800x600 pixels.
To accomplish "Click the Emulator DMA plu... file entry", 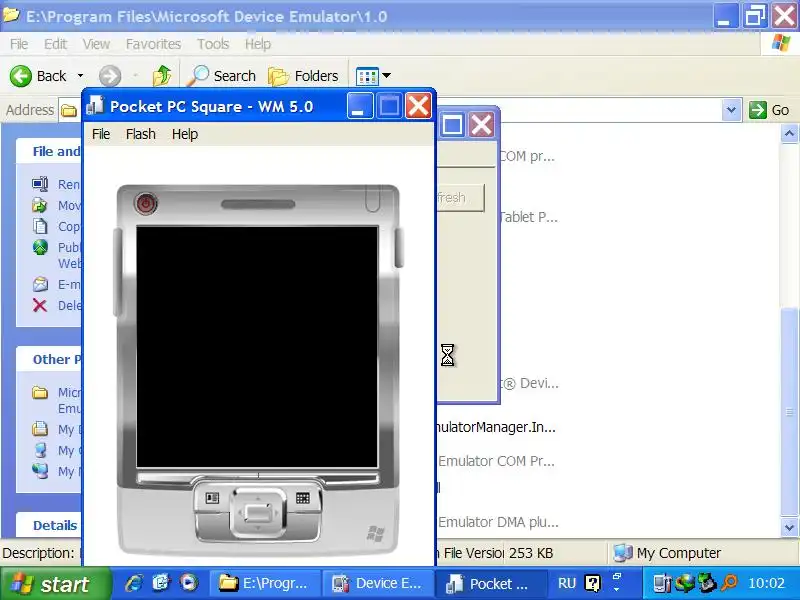I will click(498, 522).
